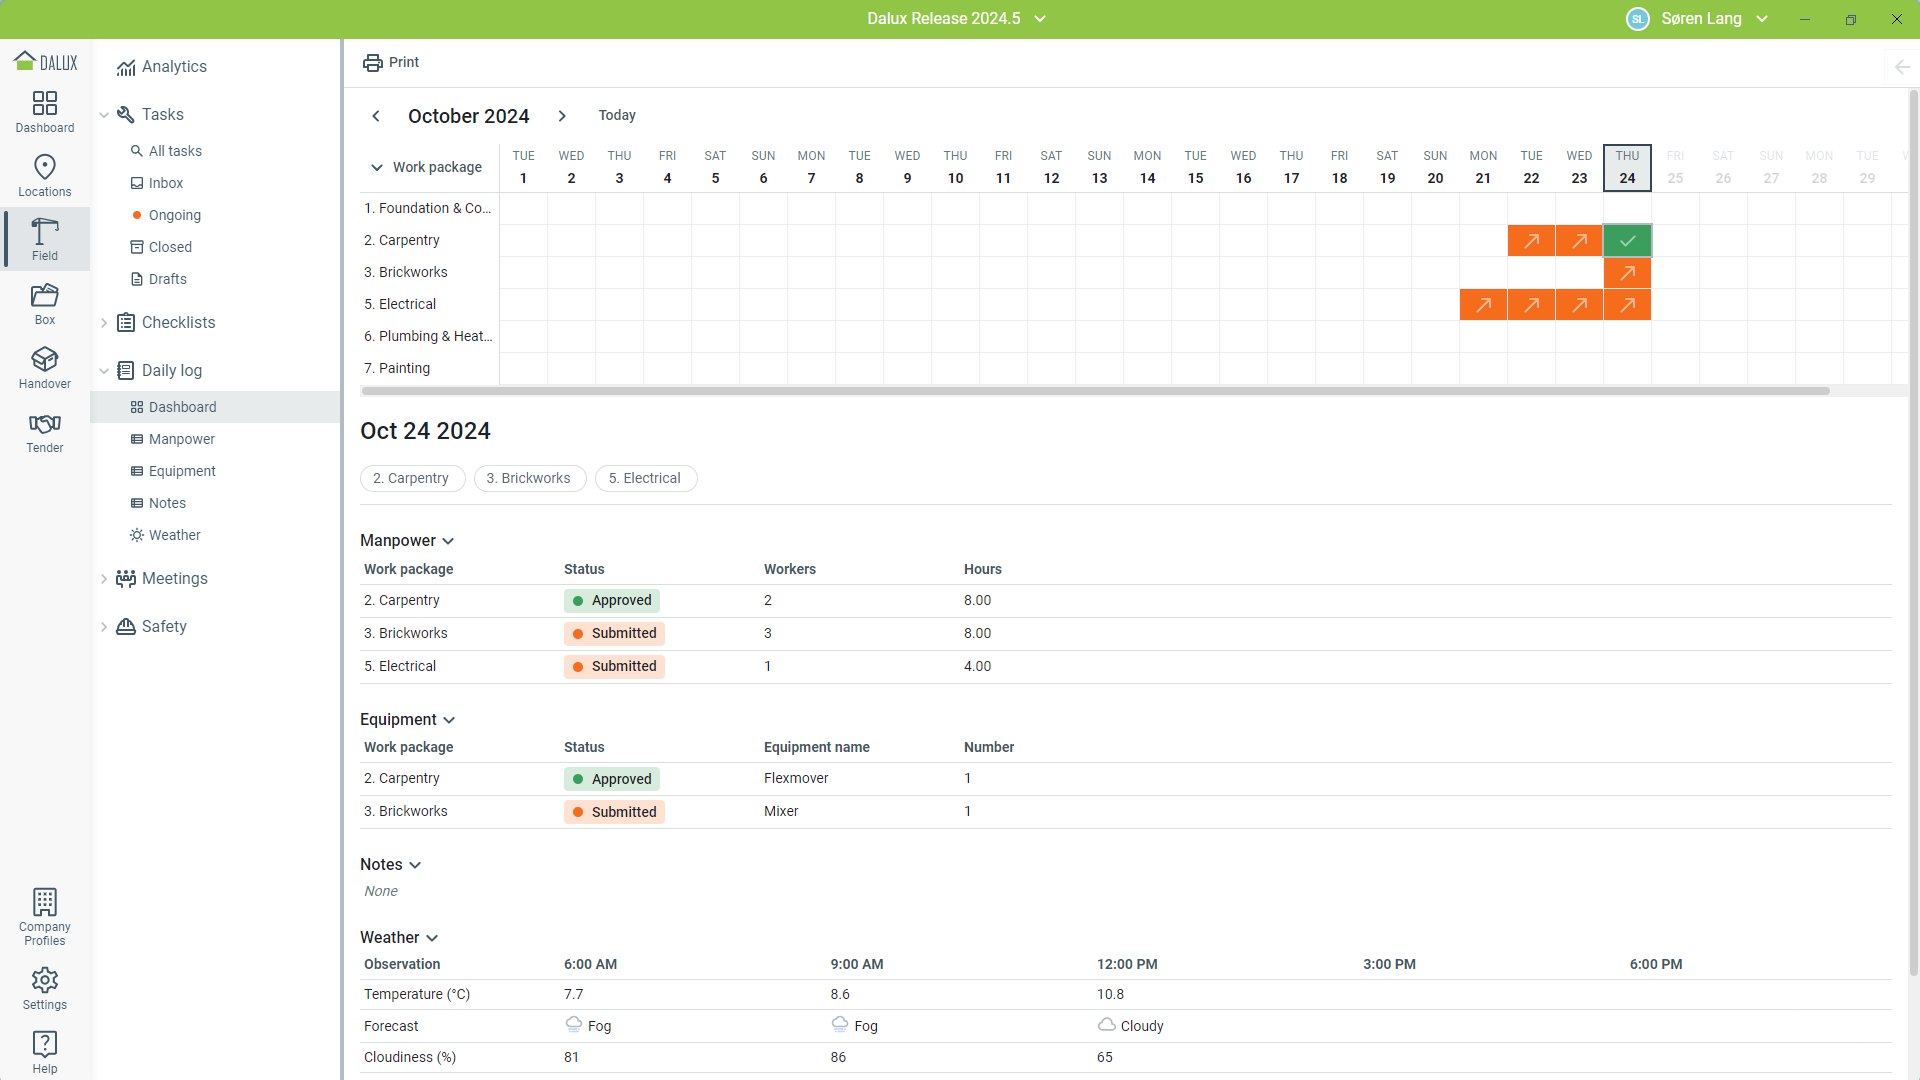Open the Box file module
Viewport: 1920px width, 1080px height.
tap(45, 303)
